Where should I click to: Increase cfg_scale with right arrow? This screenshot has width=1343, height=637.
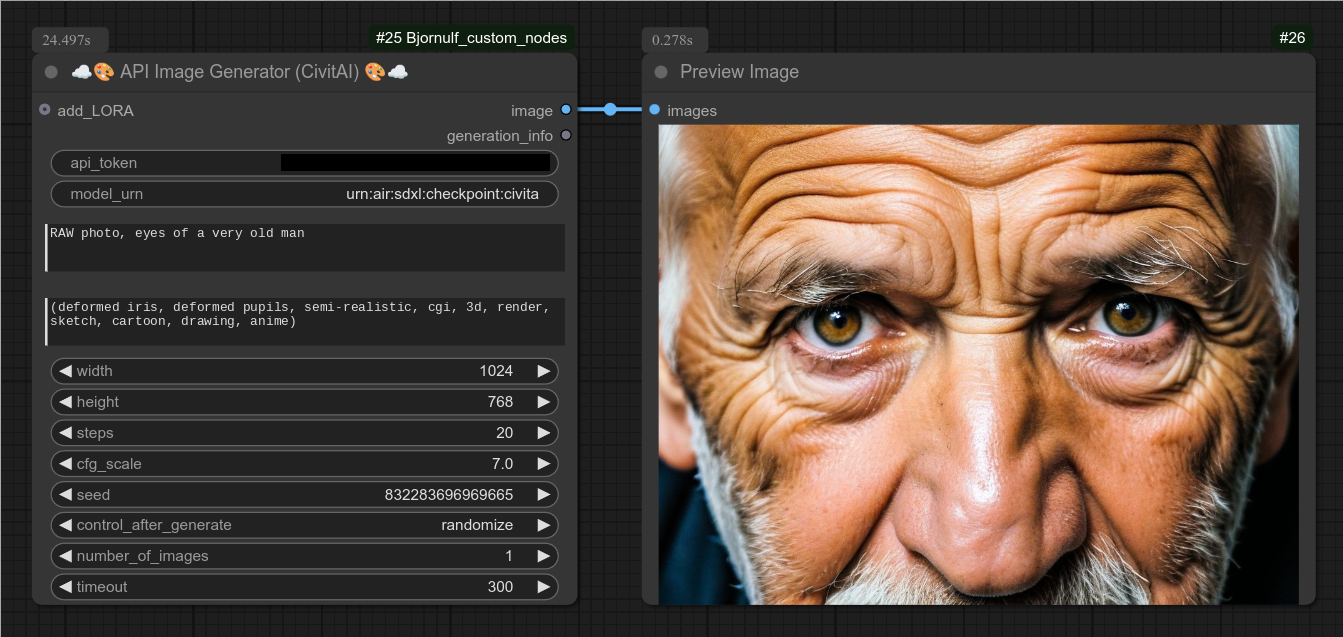coord(543,464)
